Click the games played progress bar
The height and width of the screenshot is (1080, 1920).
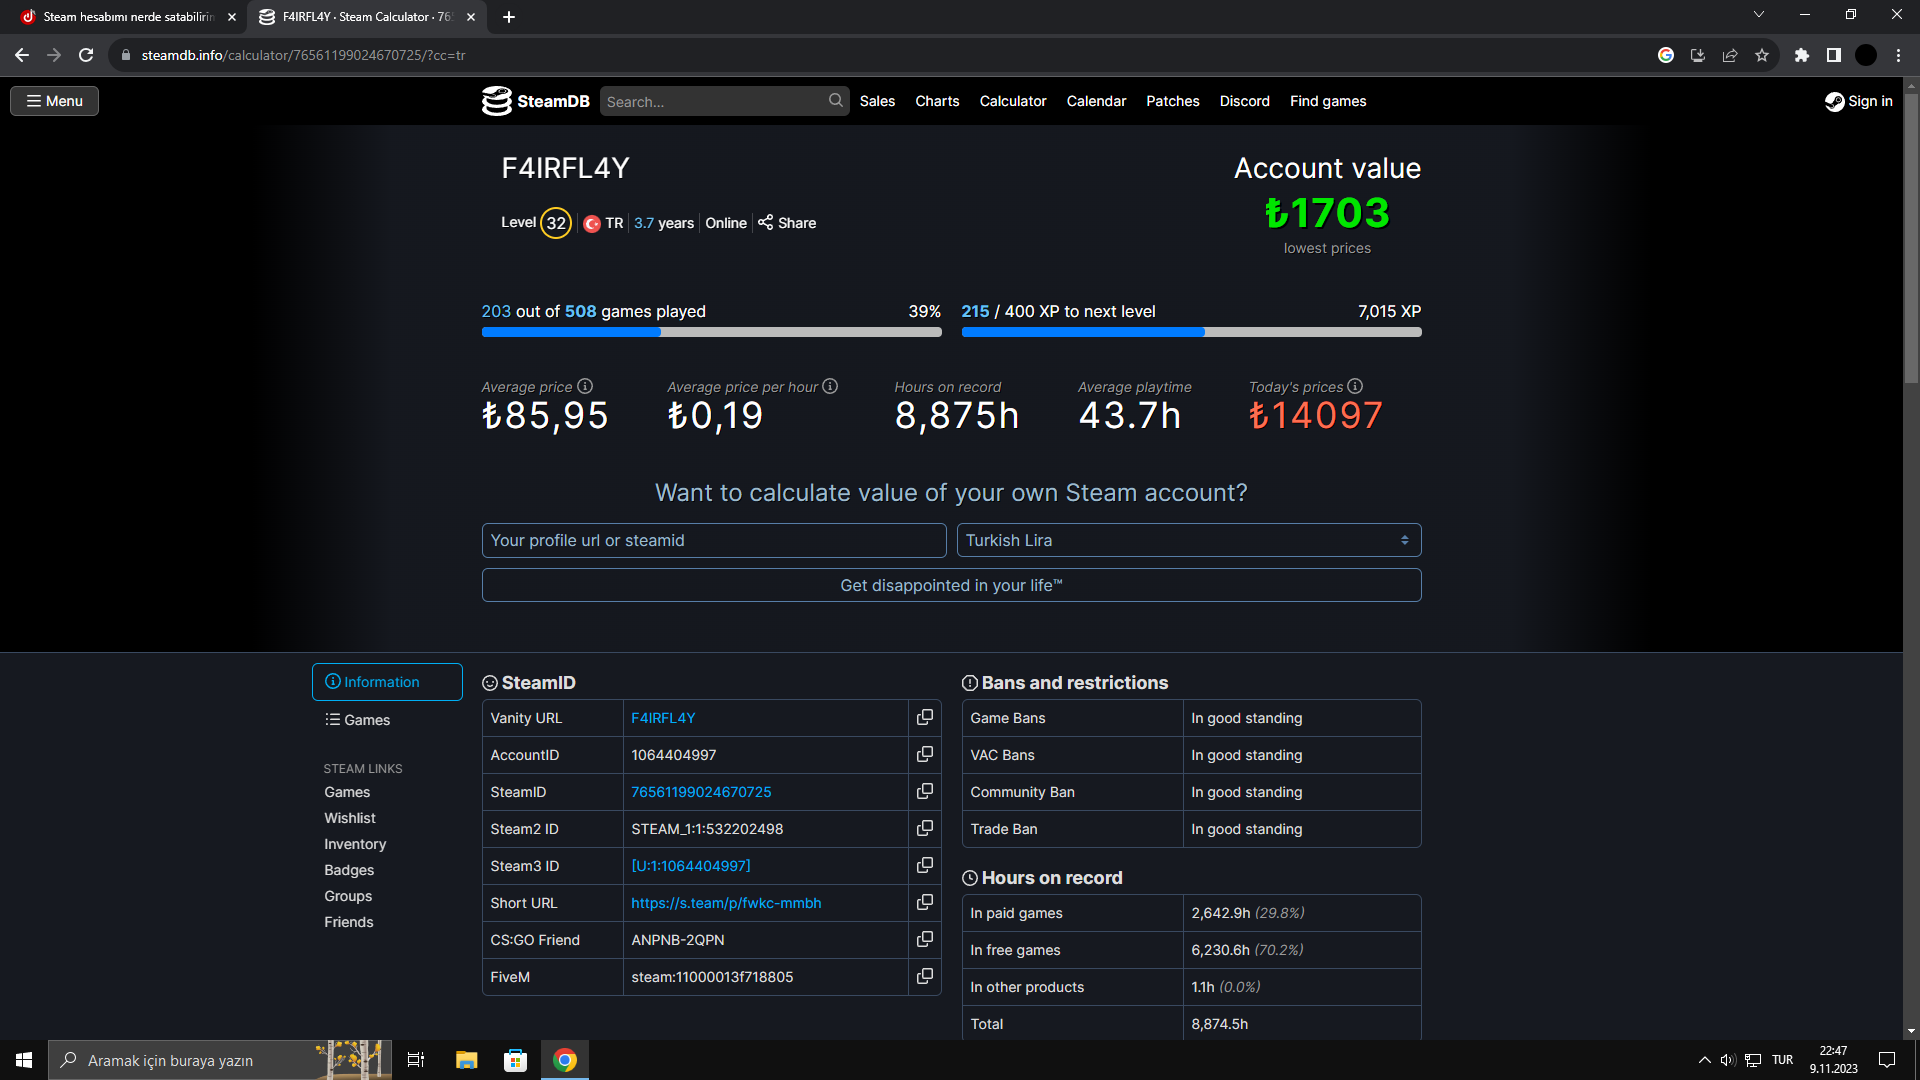point(711,332)
